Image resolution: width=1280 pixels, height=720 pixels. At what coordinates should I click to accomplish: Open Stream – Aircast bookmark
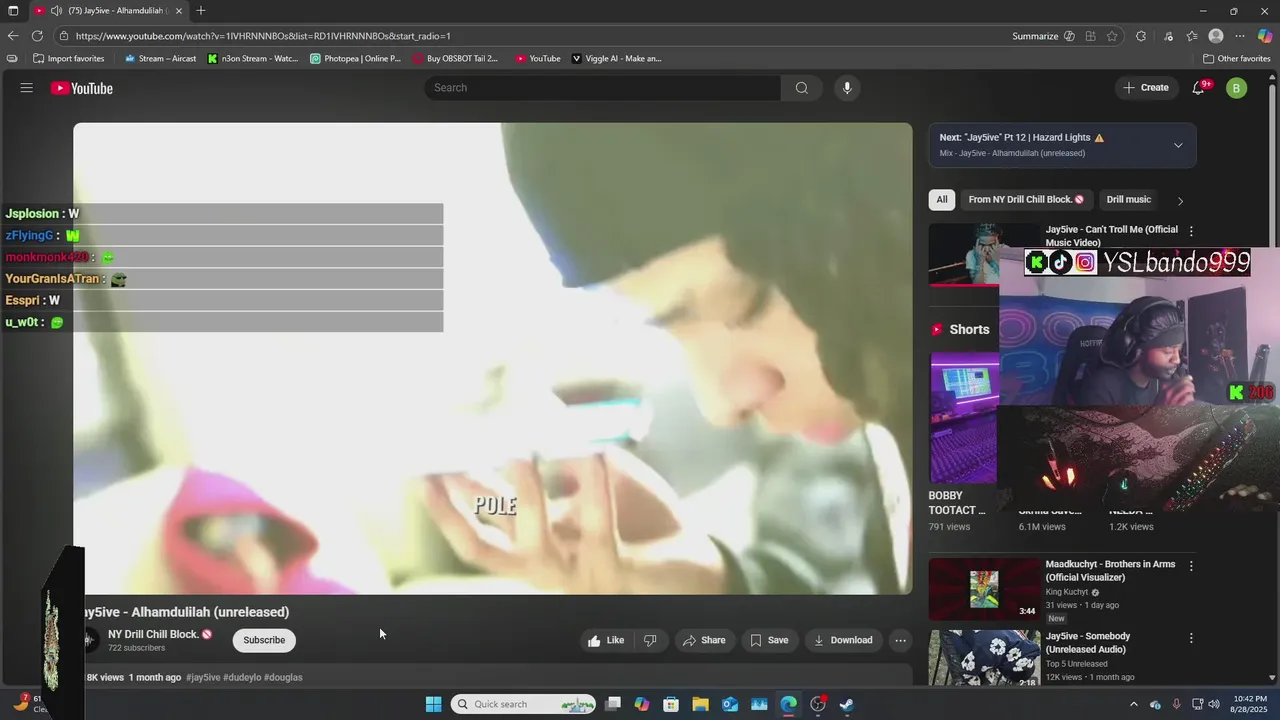pos(160,59)
